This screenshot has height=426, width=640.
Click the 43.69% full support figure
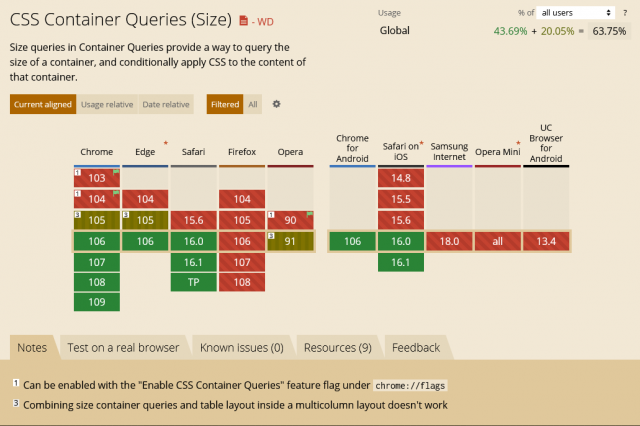pos(510,31)
